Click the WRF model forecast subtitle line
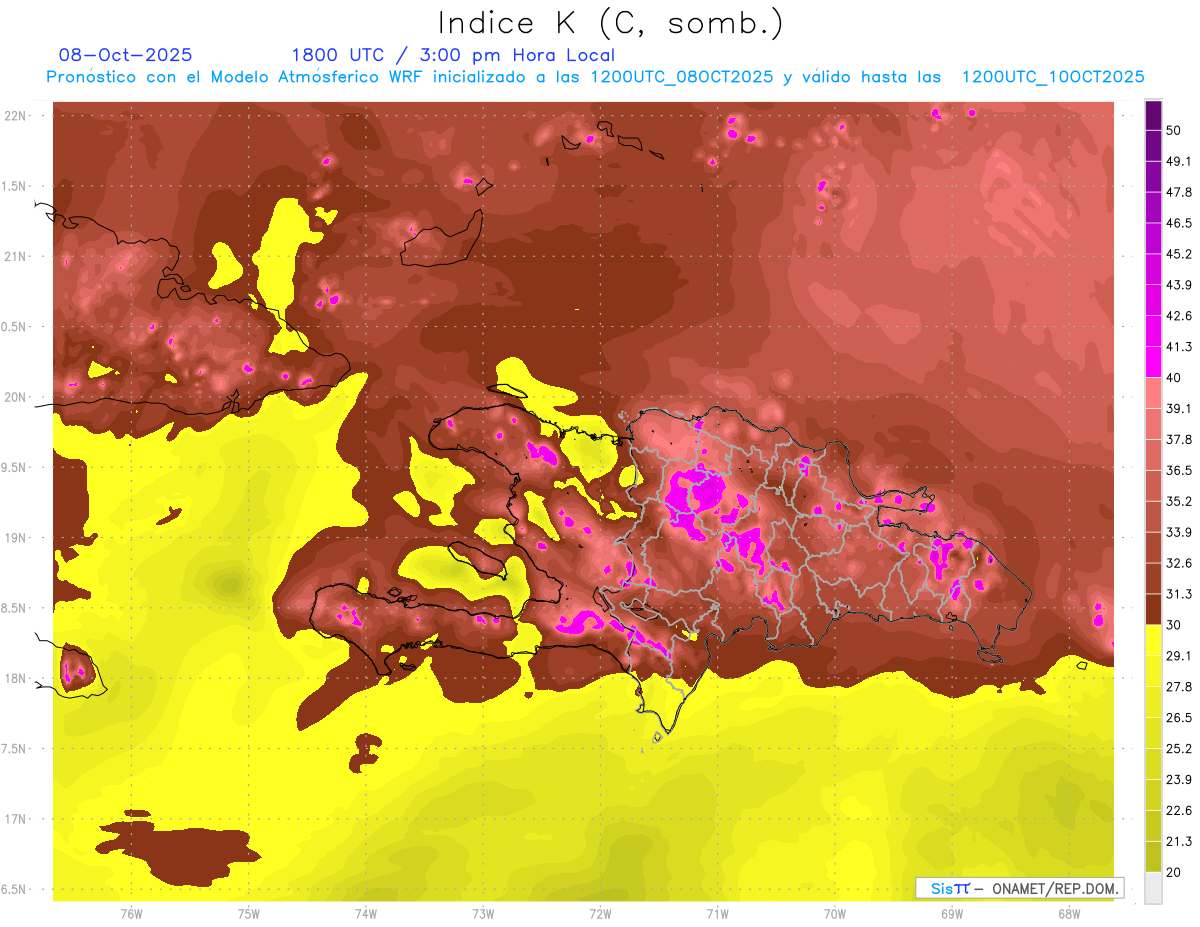 595,77
